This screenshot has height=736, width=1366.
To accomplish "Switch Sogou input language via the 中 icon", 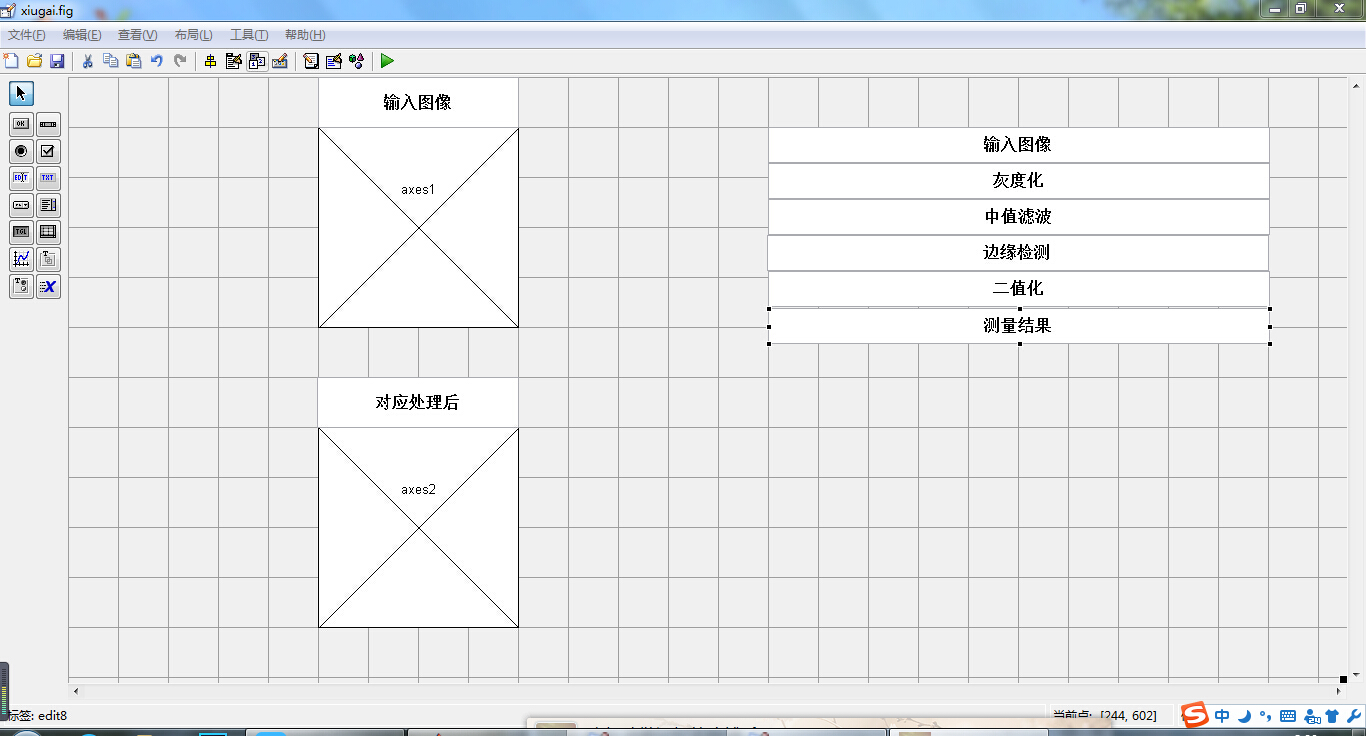I will coord(1222,716).
